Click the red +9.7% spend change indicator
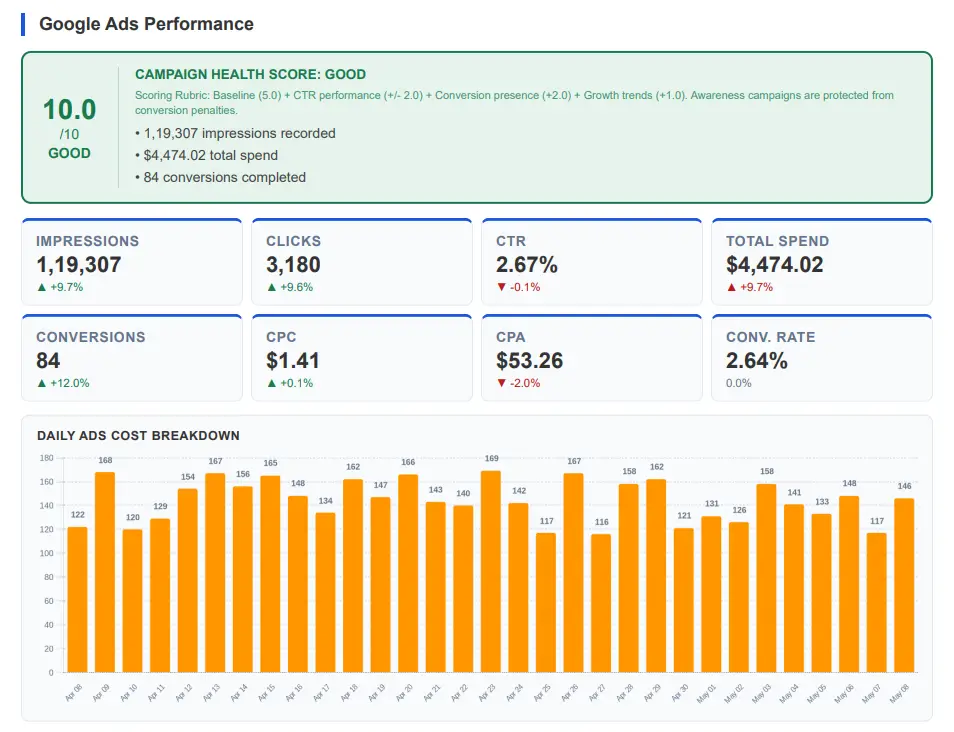 tap(750, 287)
